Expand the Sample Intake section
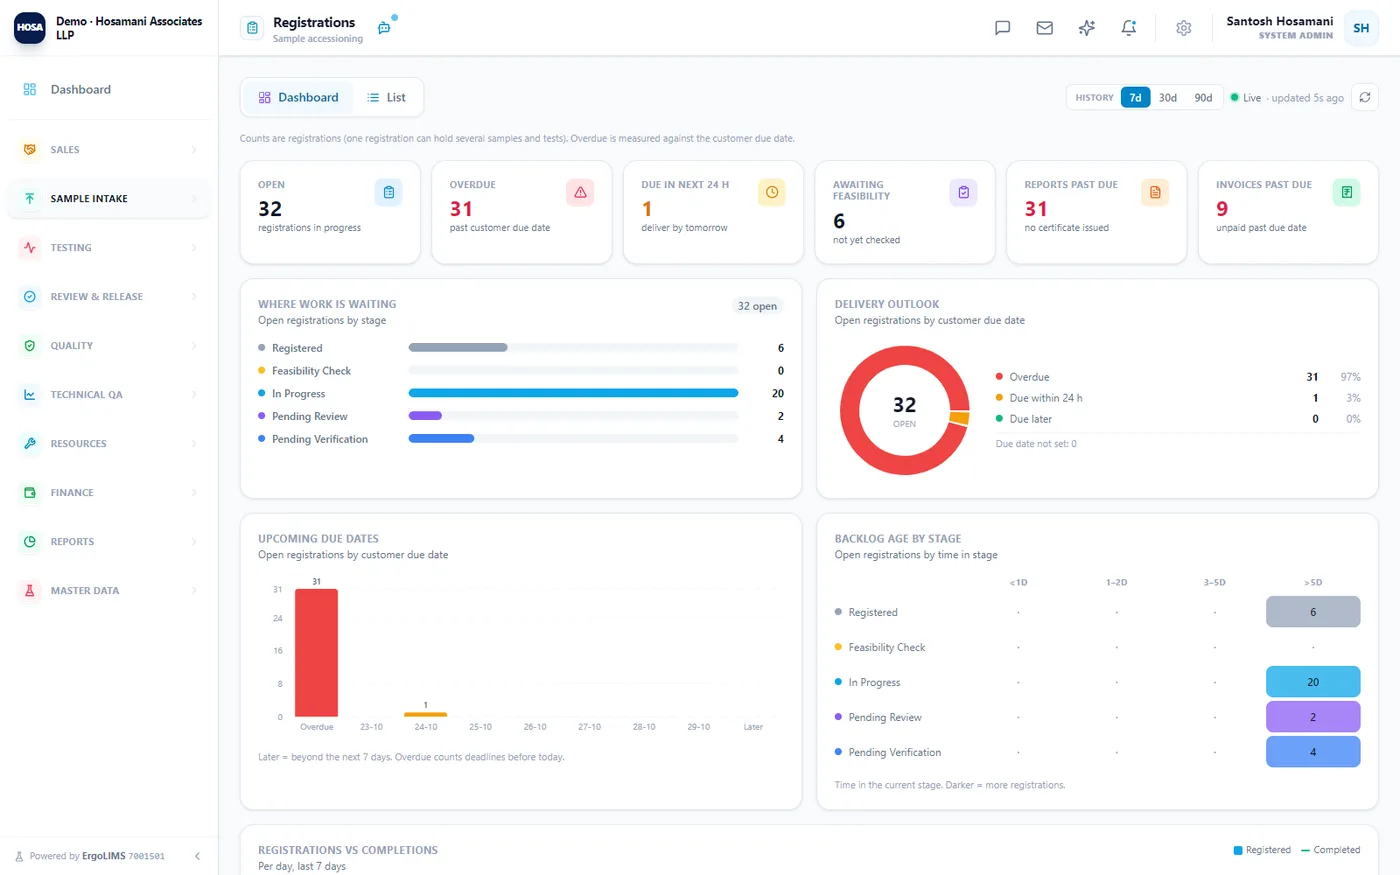This screenshot has width=1400, height=875. click(109, 199)
